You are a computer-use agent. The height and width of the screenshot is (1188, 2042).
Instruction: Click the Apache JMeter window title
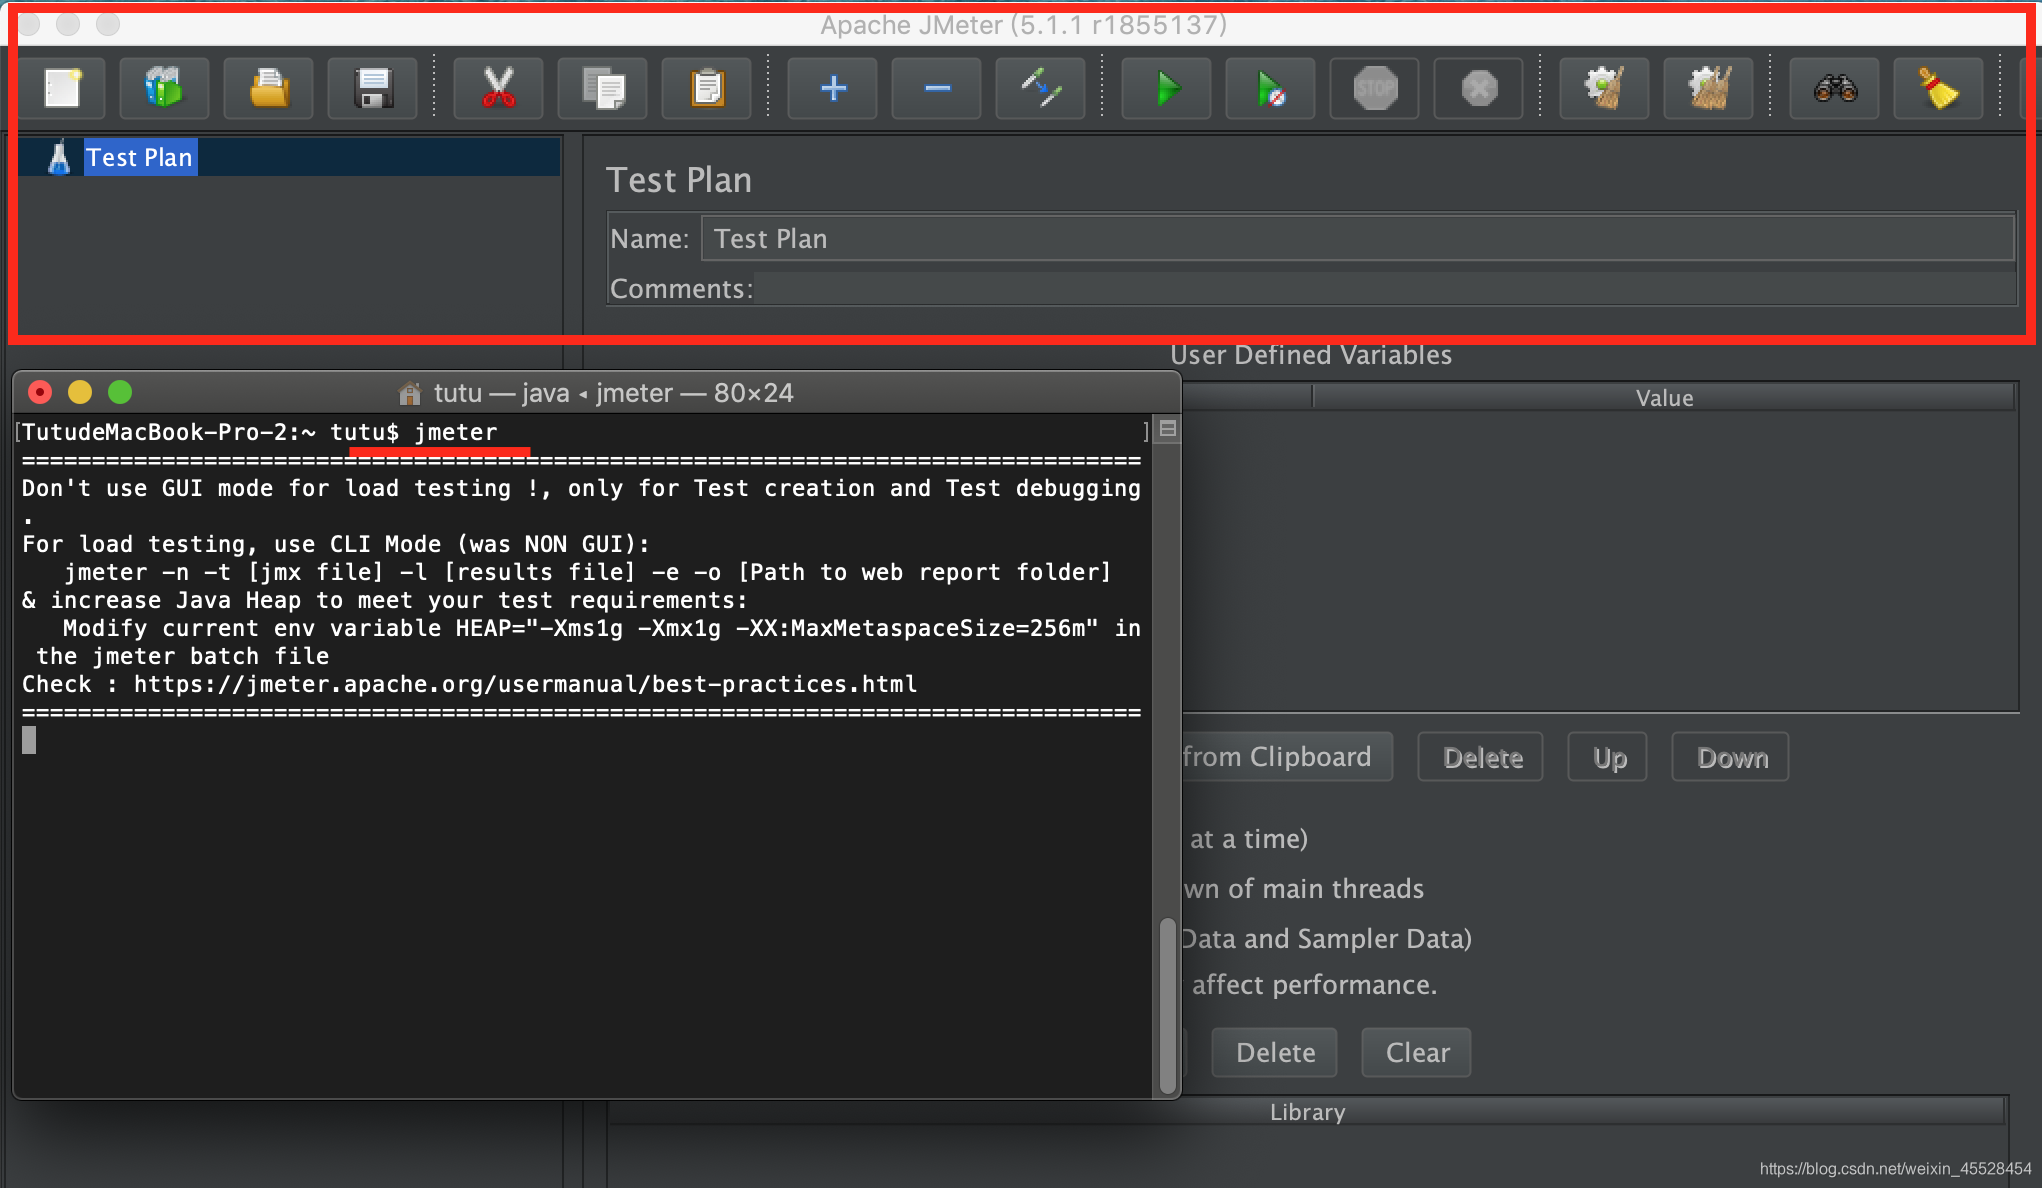pyautogui.click(x=1023, y=25)
